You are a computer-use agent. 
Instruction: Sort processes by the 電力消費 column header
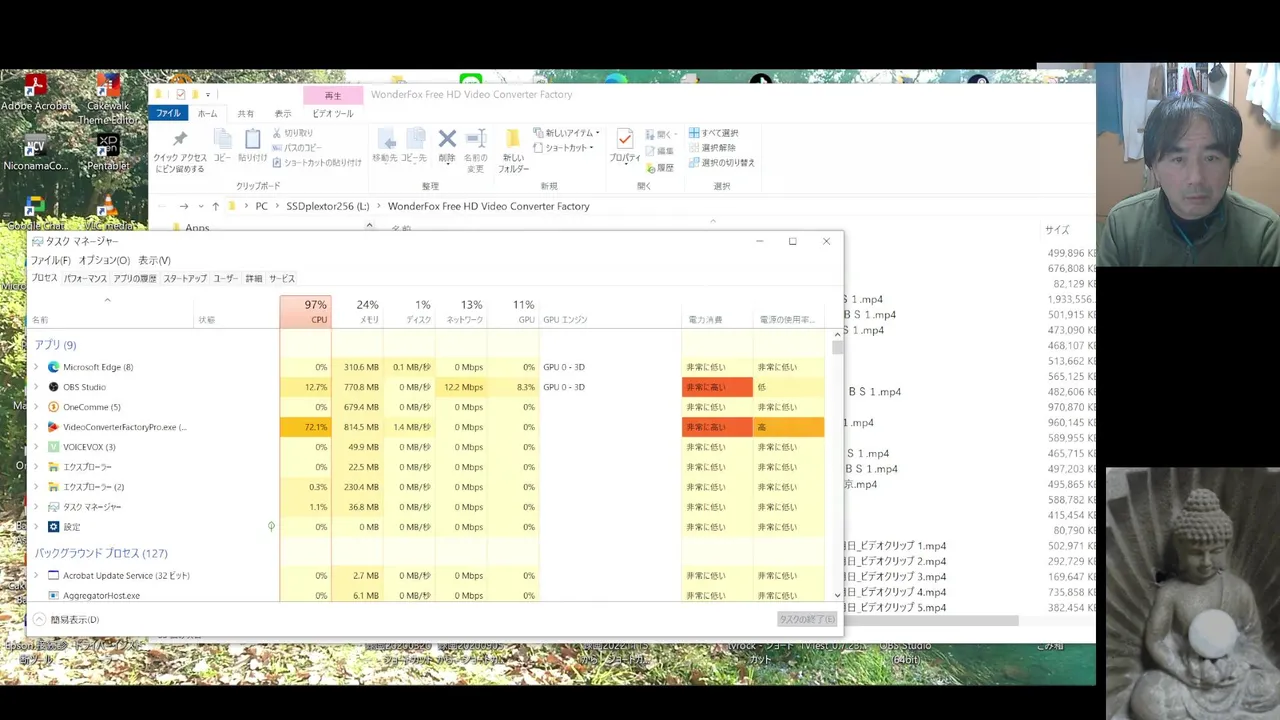(x=716, y=312)
